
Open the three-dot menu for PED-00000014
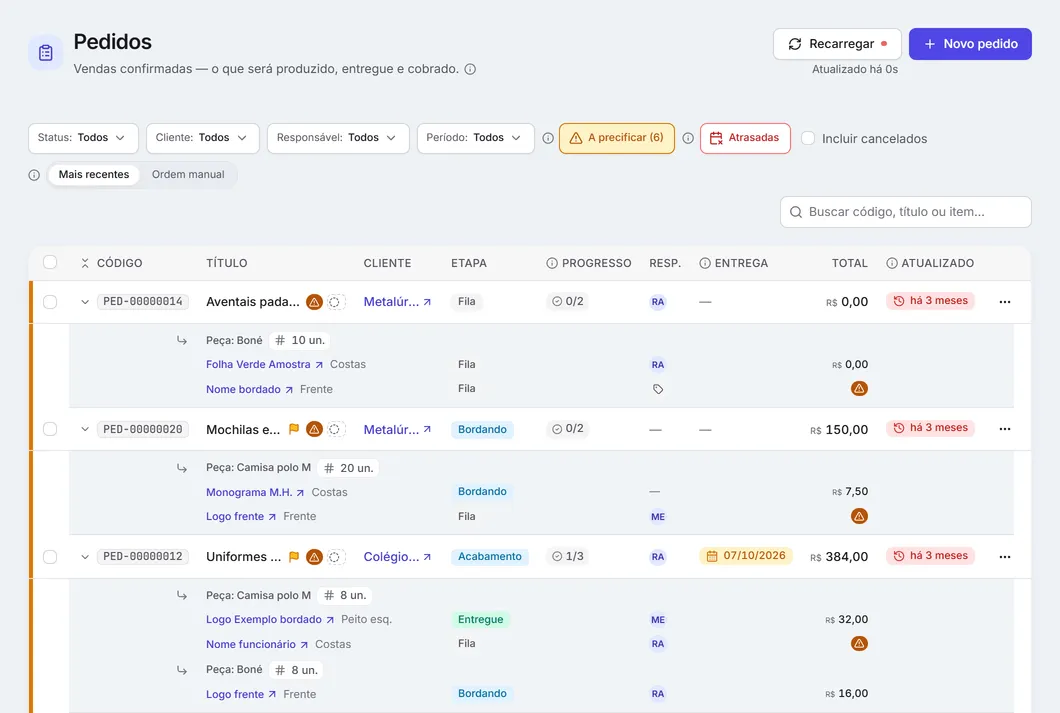pos(1005,302)
